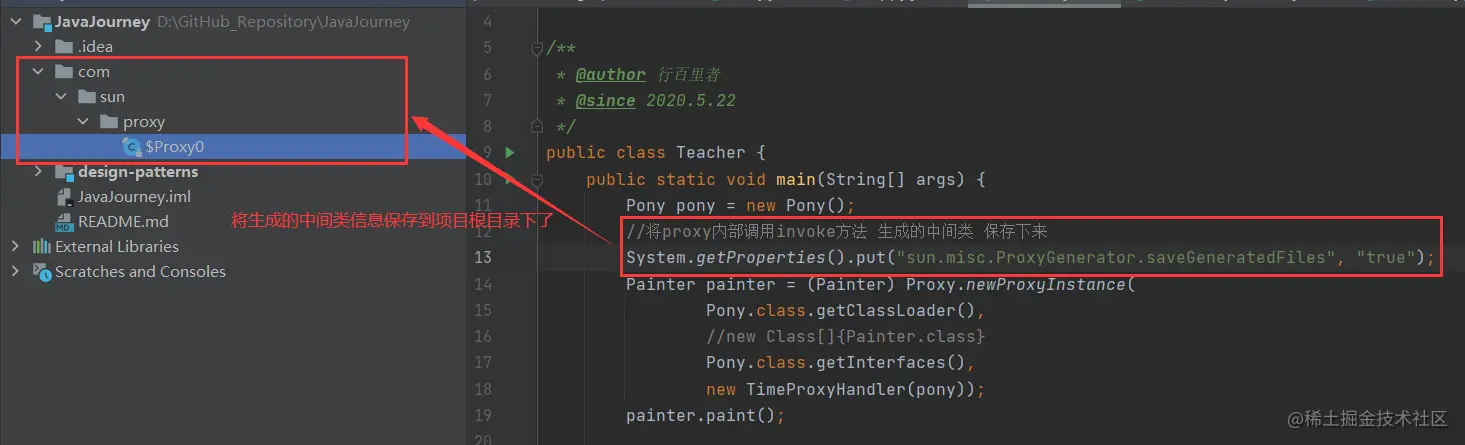Run the Teacher class via gutter arrow
1465x445 pixels.
tap(510, 152)
